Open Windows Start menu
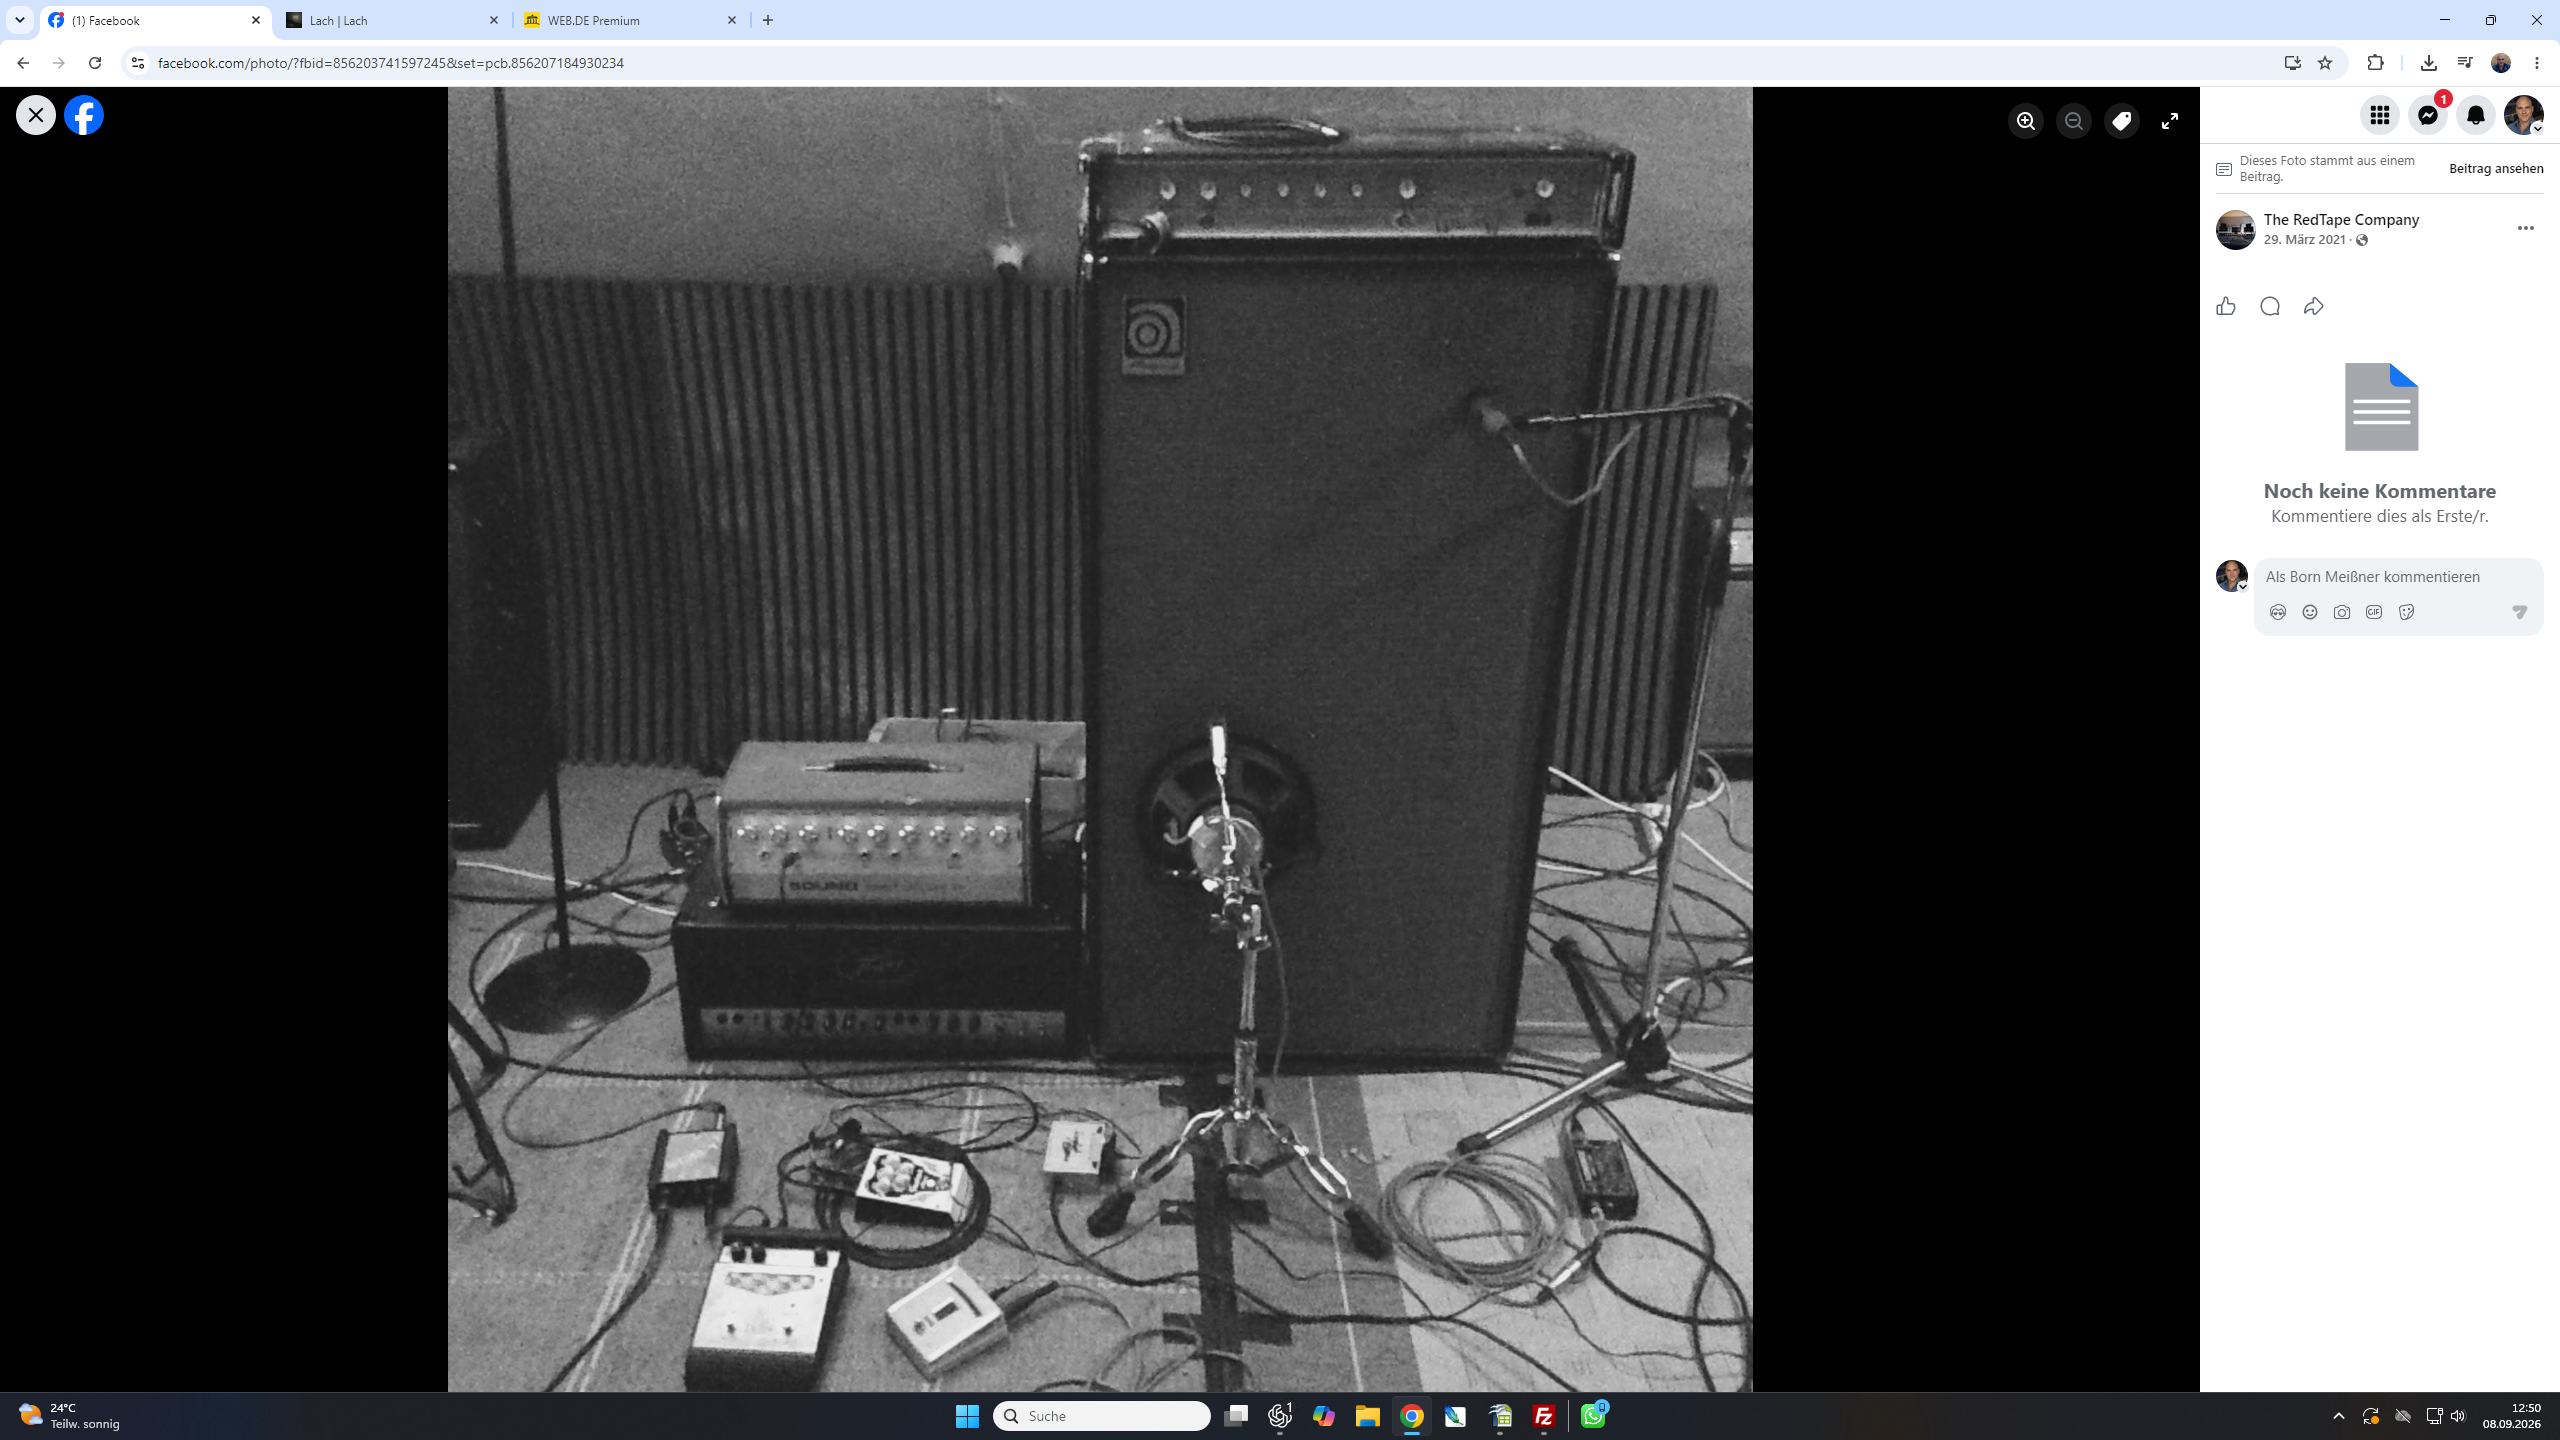Image resolution: width=2560 pixels, height=1440 pixels. (967, 1416)
